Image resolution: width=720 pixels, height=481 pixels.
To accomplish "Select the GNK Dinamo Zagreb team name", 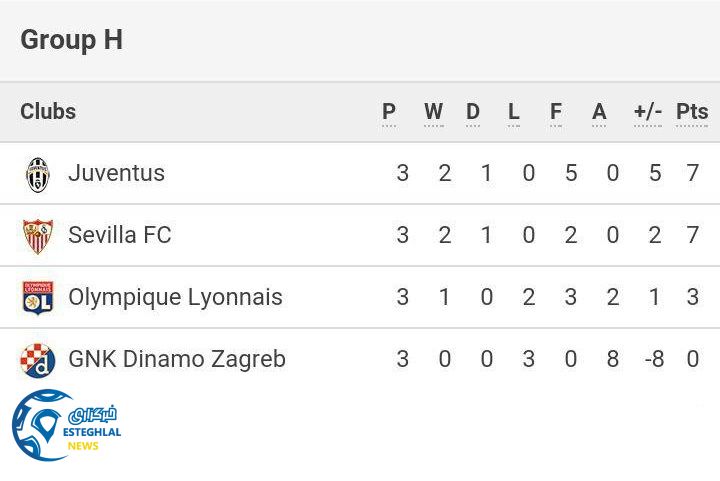I will point(177,360).
